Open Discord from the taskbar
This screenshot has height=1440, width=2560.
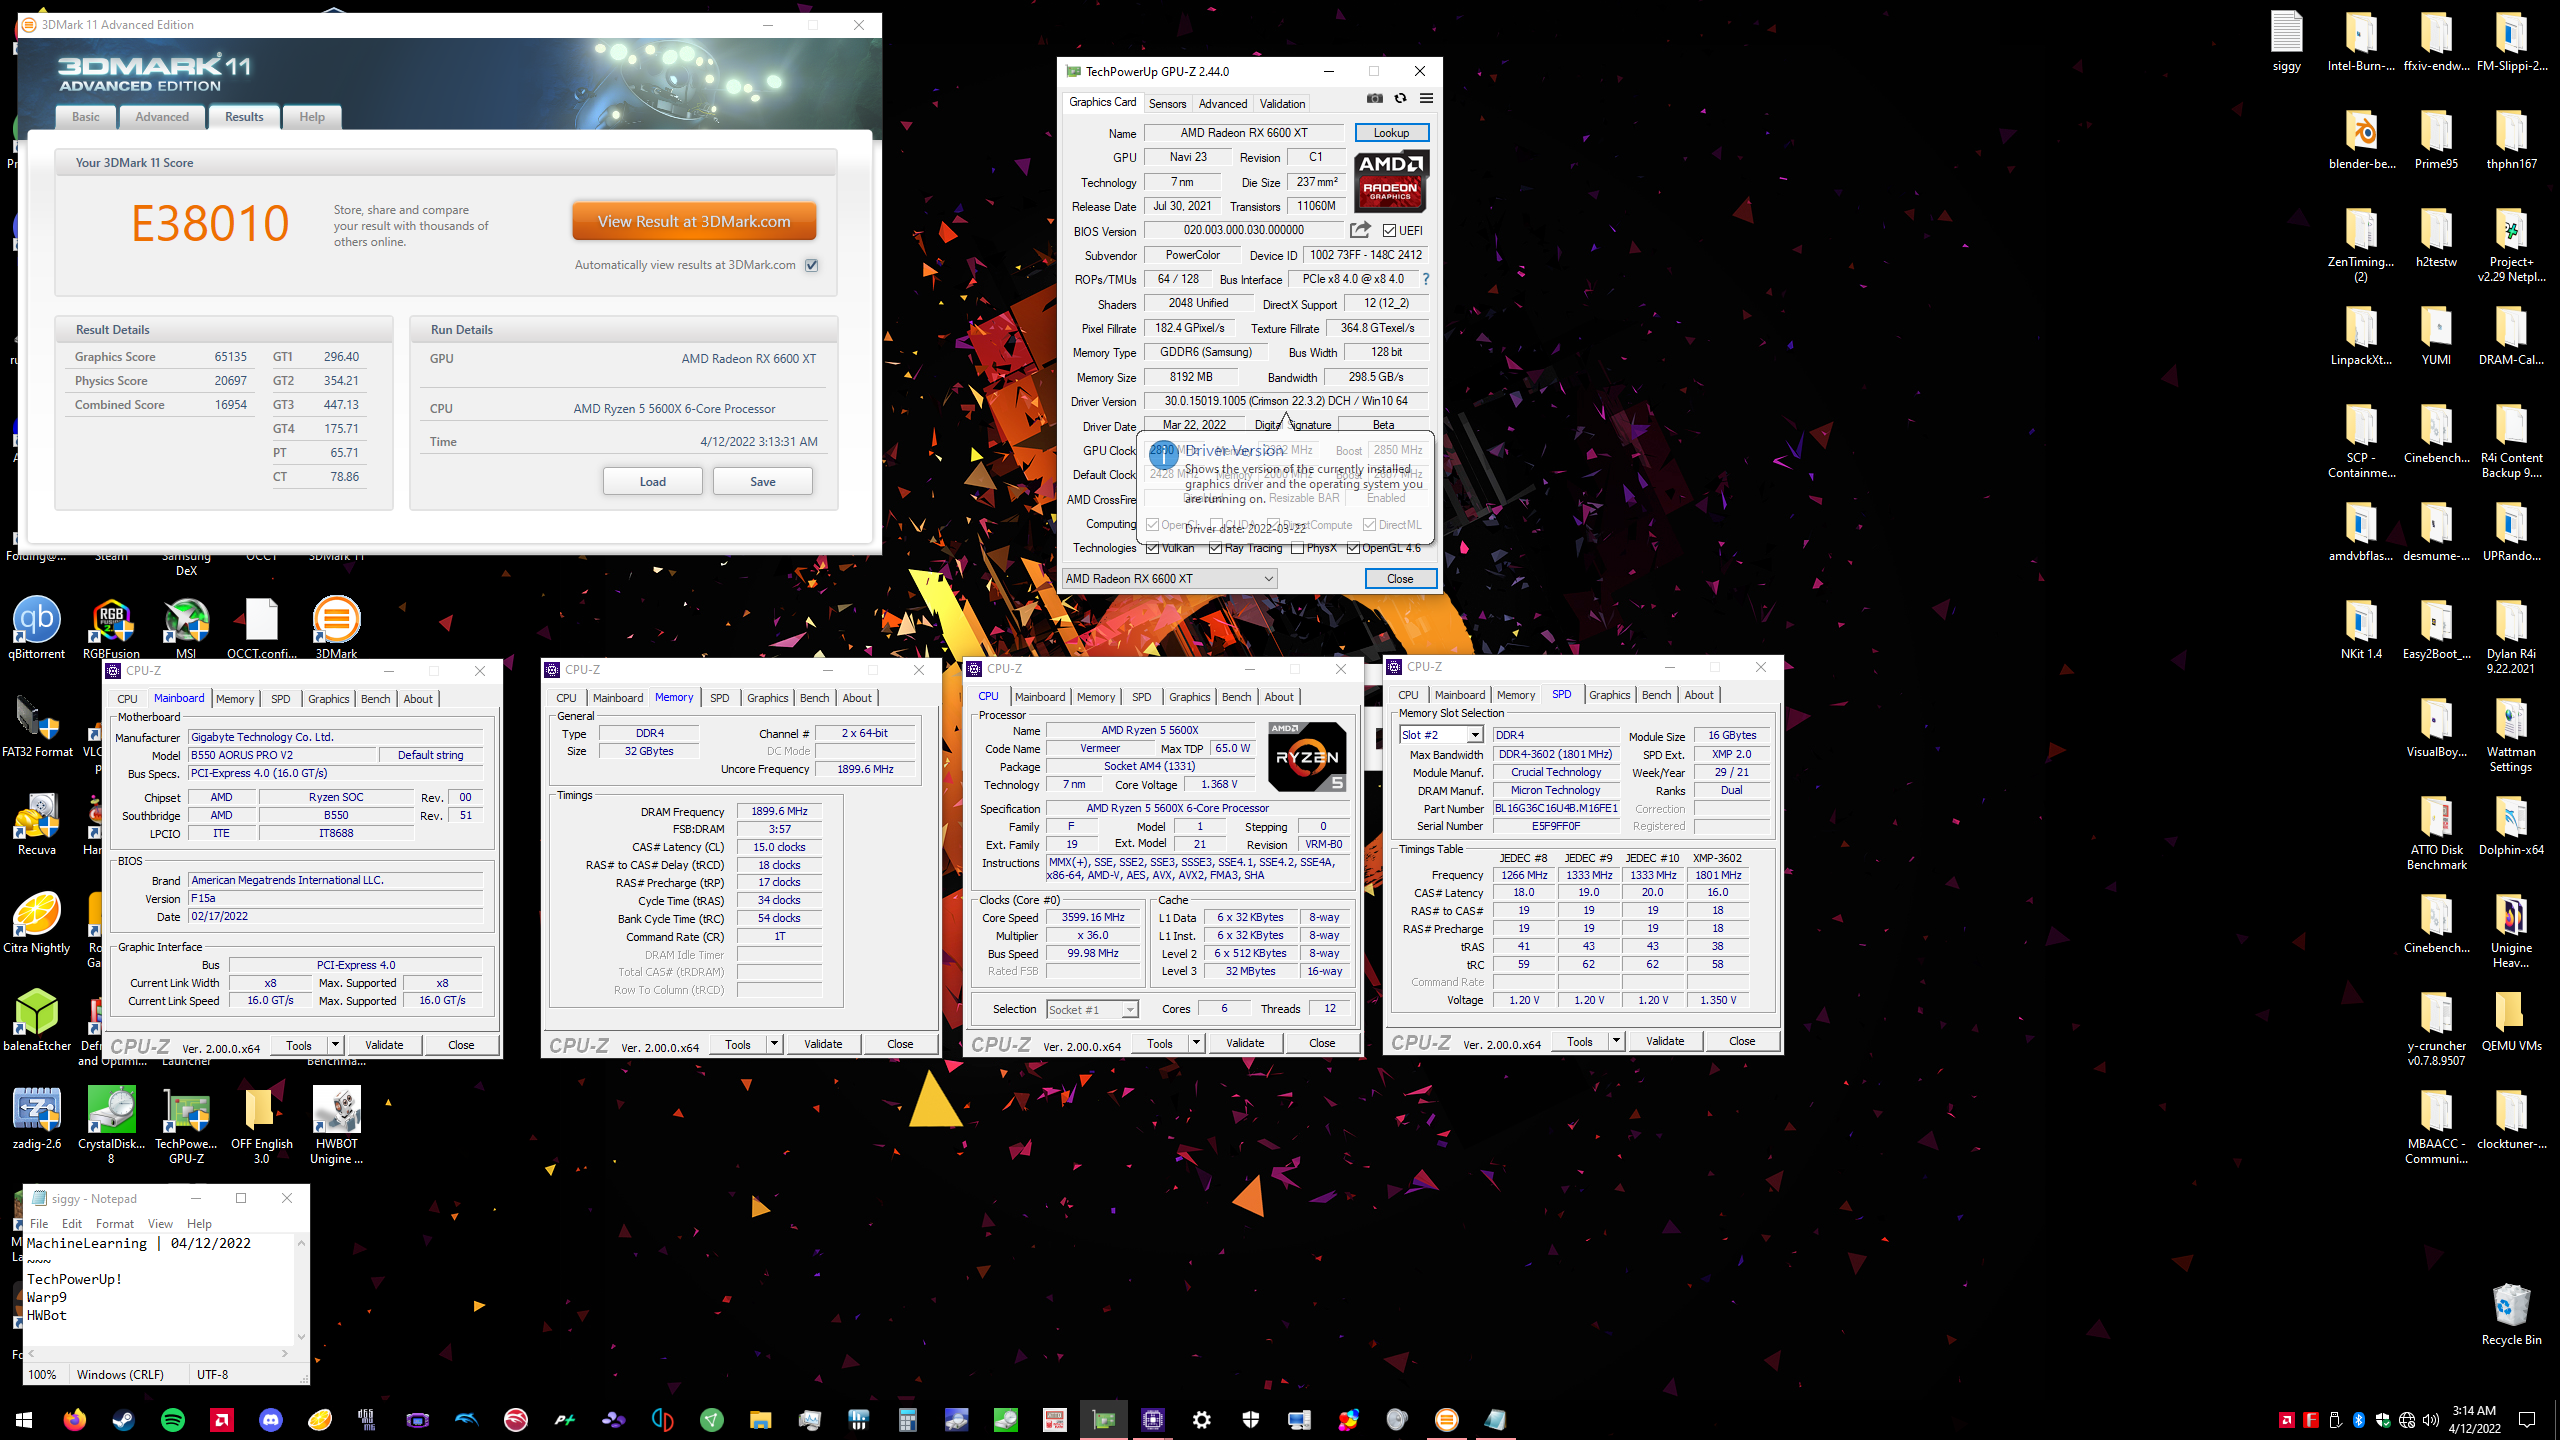click(x=271, y=1419)
